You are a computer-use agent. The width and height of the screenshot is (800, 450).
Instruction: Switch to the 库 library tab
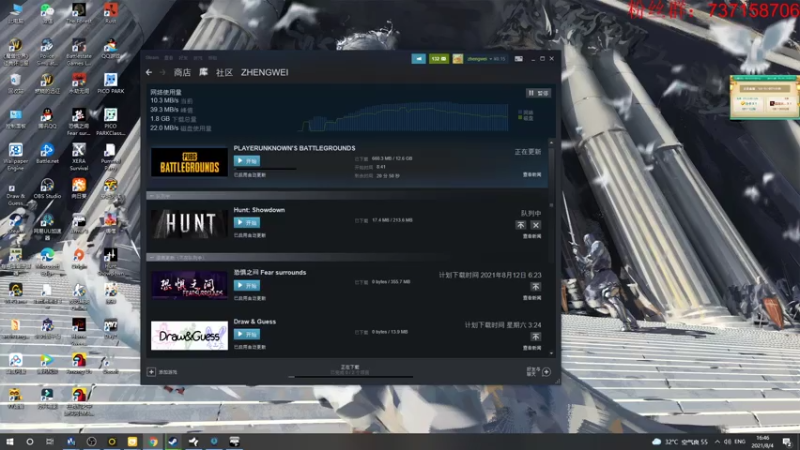pyautogui.click(x=203, y=72)
